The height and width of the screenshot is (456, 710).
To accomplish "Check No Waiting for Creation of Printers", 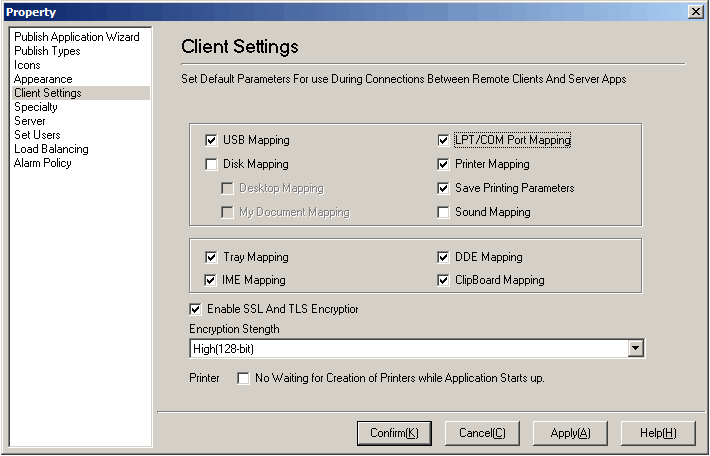I will (243, 378).
